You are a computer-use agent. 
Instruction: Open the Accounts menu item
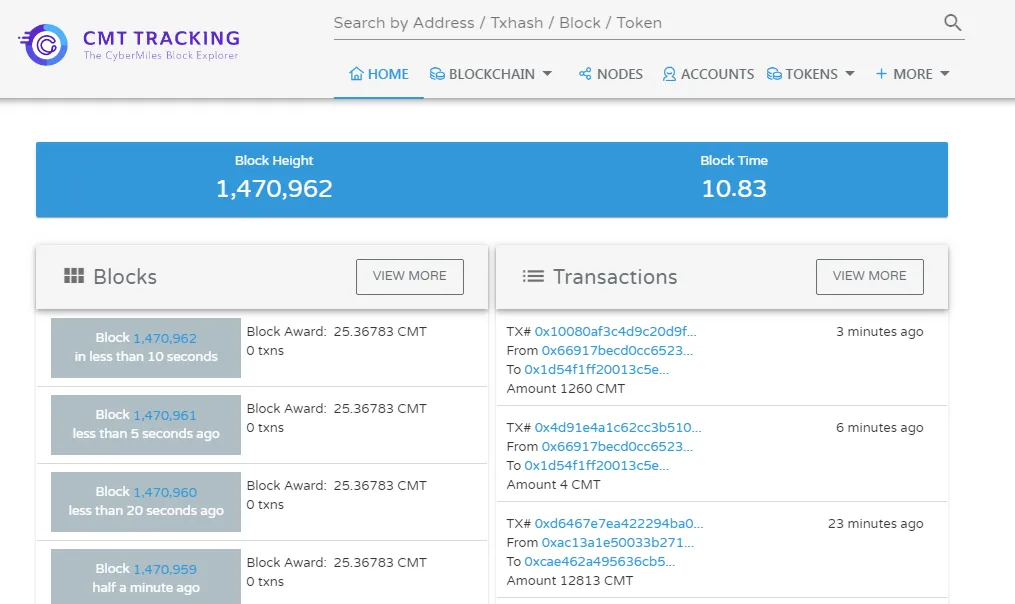pyautogui.click(x=708, y=74)
